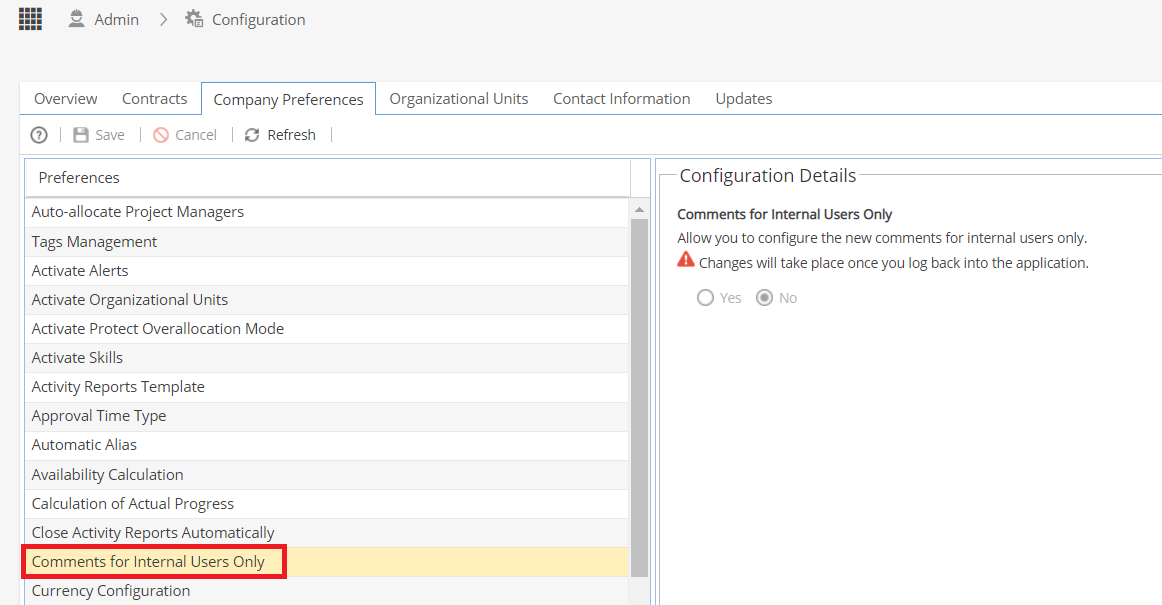Switch to the Overview tab
Image resolution: width=1162 pixels, height=605 pixels.
65,99
